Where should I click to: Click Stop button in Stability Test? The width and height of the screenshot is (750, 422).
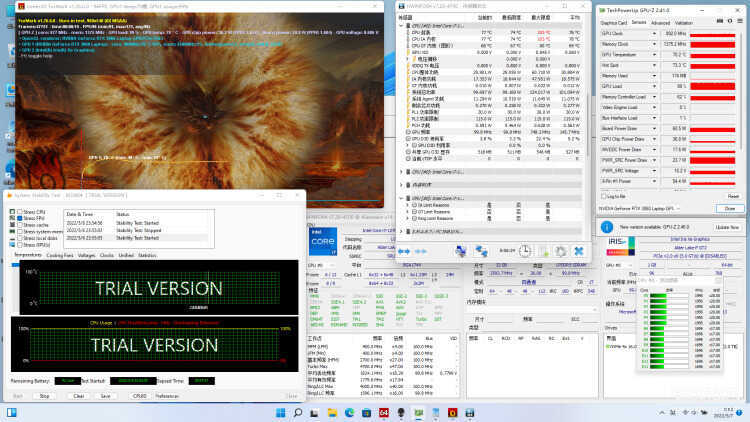pos(44,396)
